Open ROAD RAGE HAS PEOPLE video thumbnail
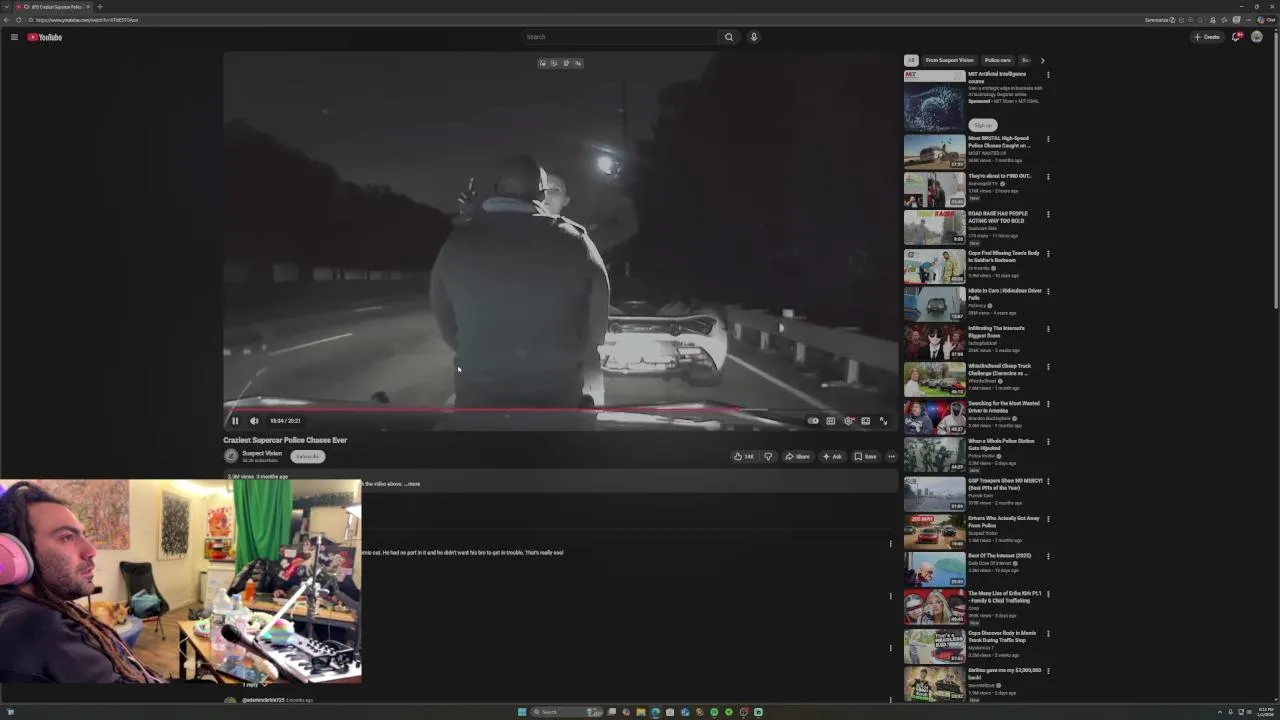This screenshot has width=1280, height=720. [934, 228]
